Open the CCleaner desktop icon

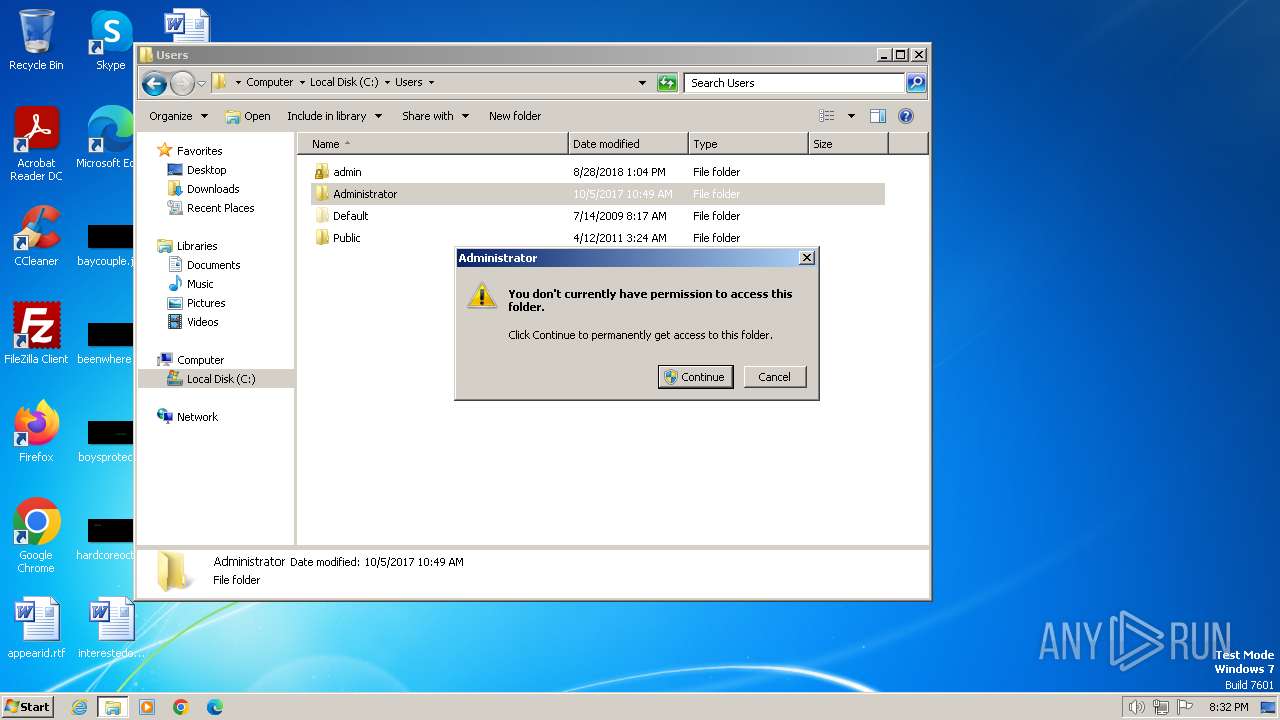36,236
